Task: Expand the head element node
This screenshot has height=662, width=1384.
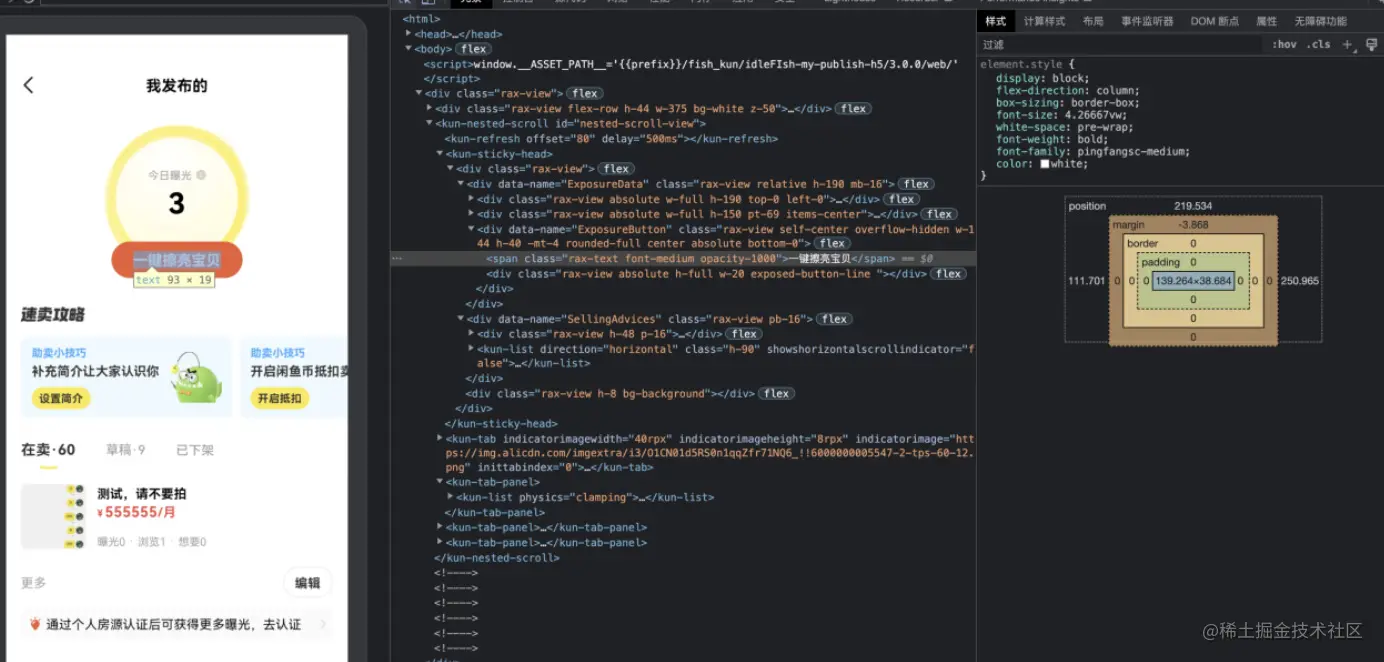Action: pyautogui.click(x=409, y=33)
